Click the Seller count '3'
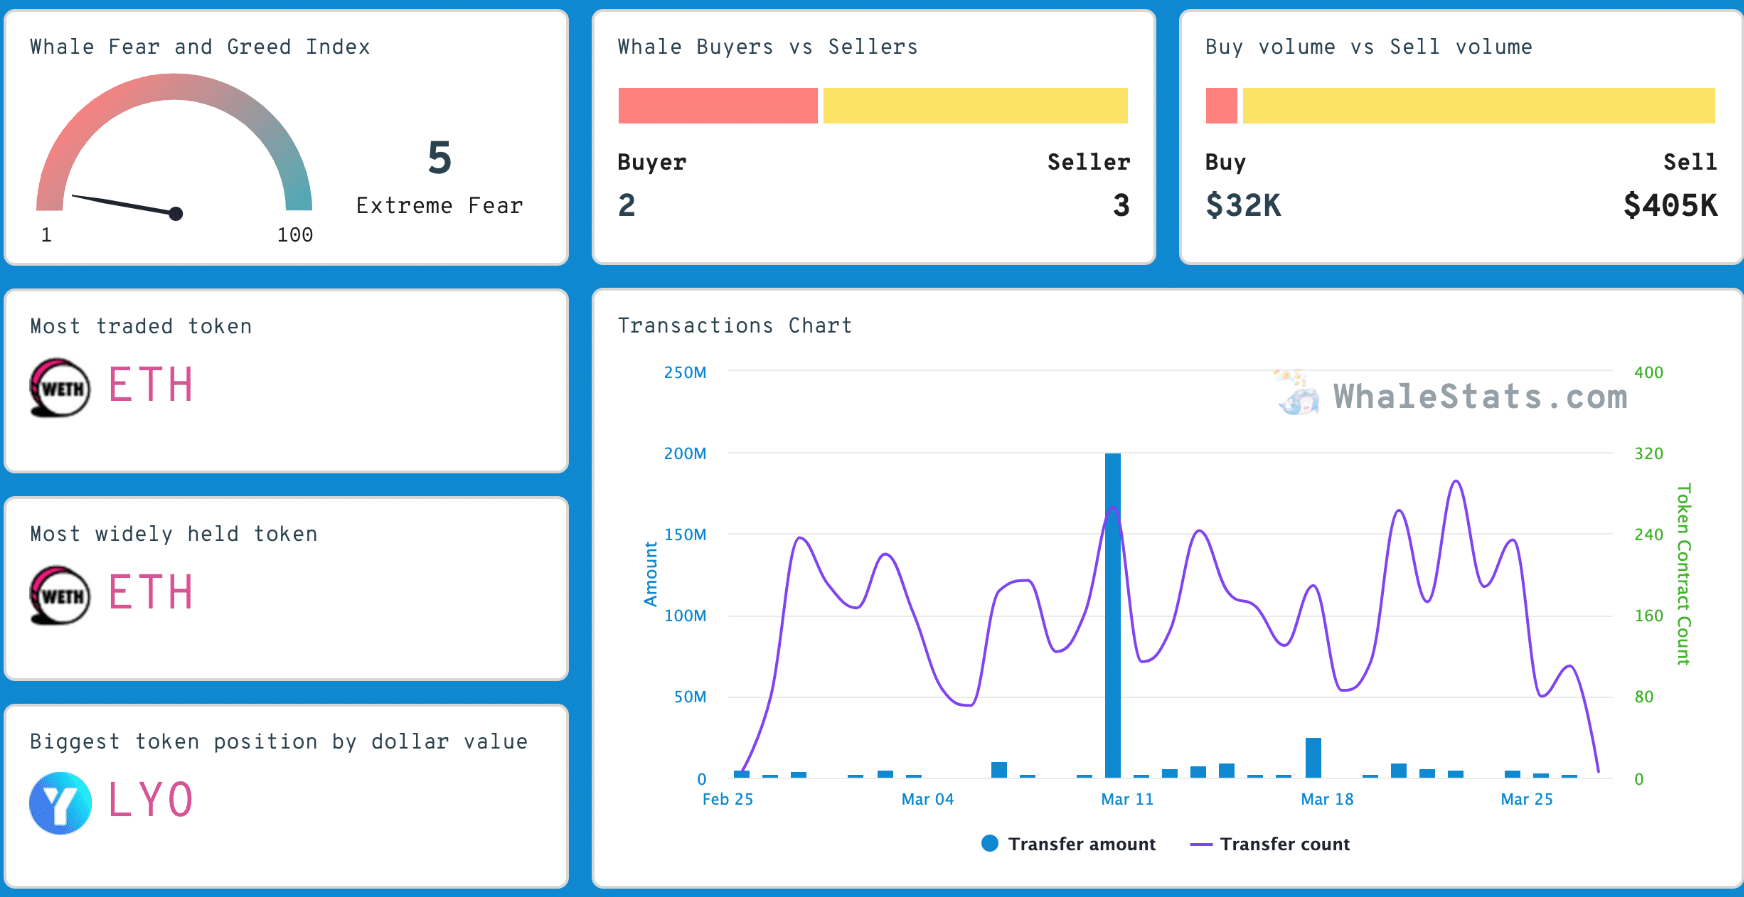The image size is (1744, 897). (1121, 205)
